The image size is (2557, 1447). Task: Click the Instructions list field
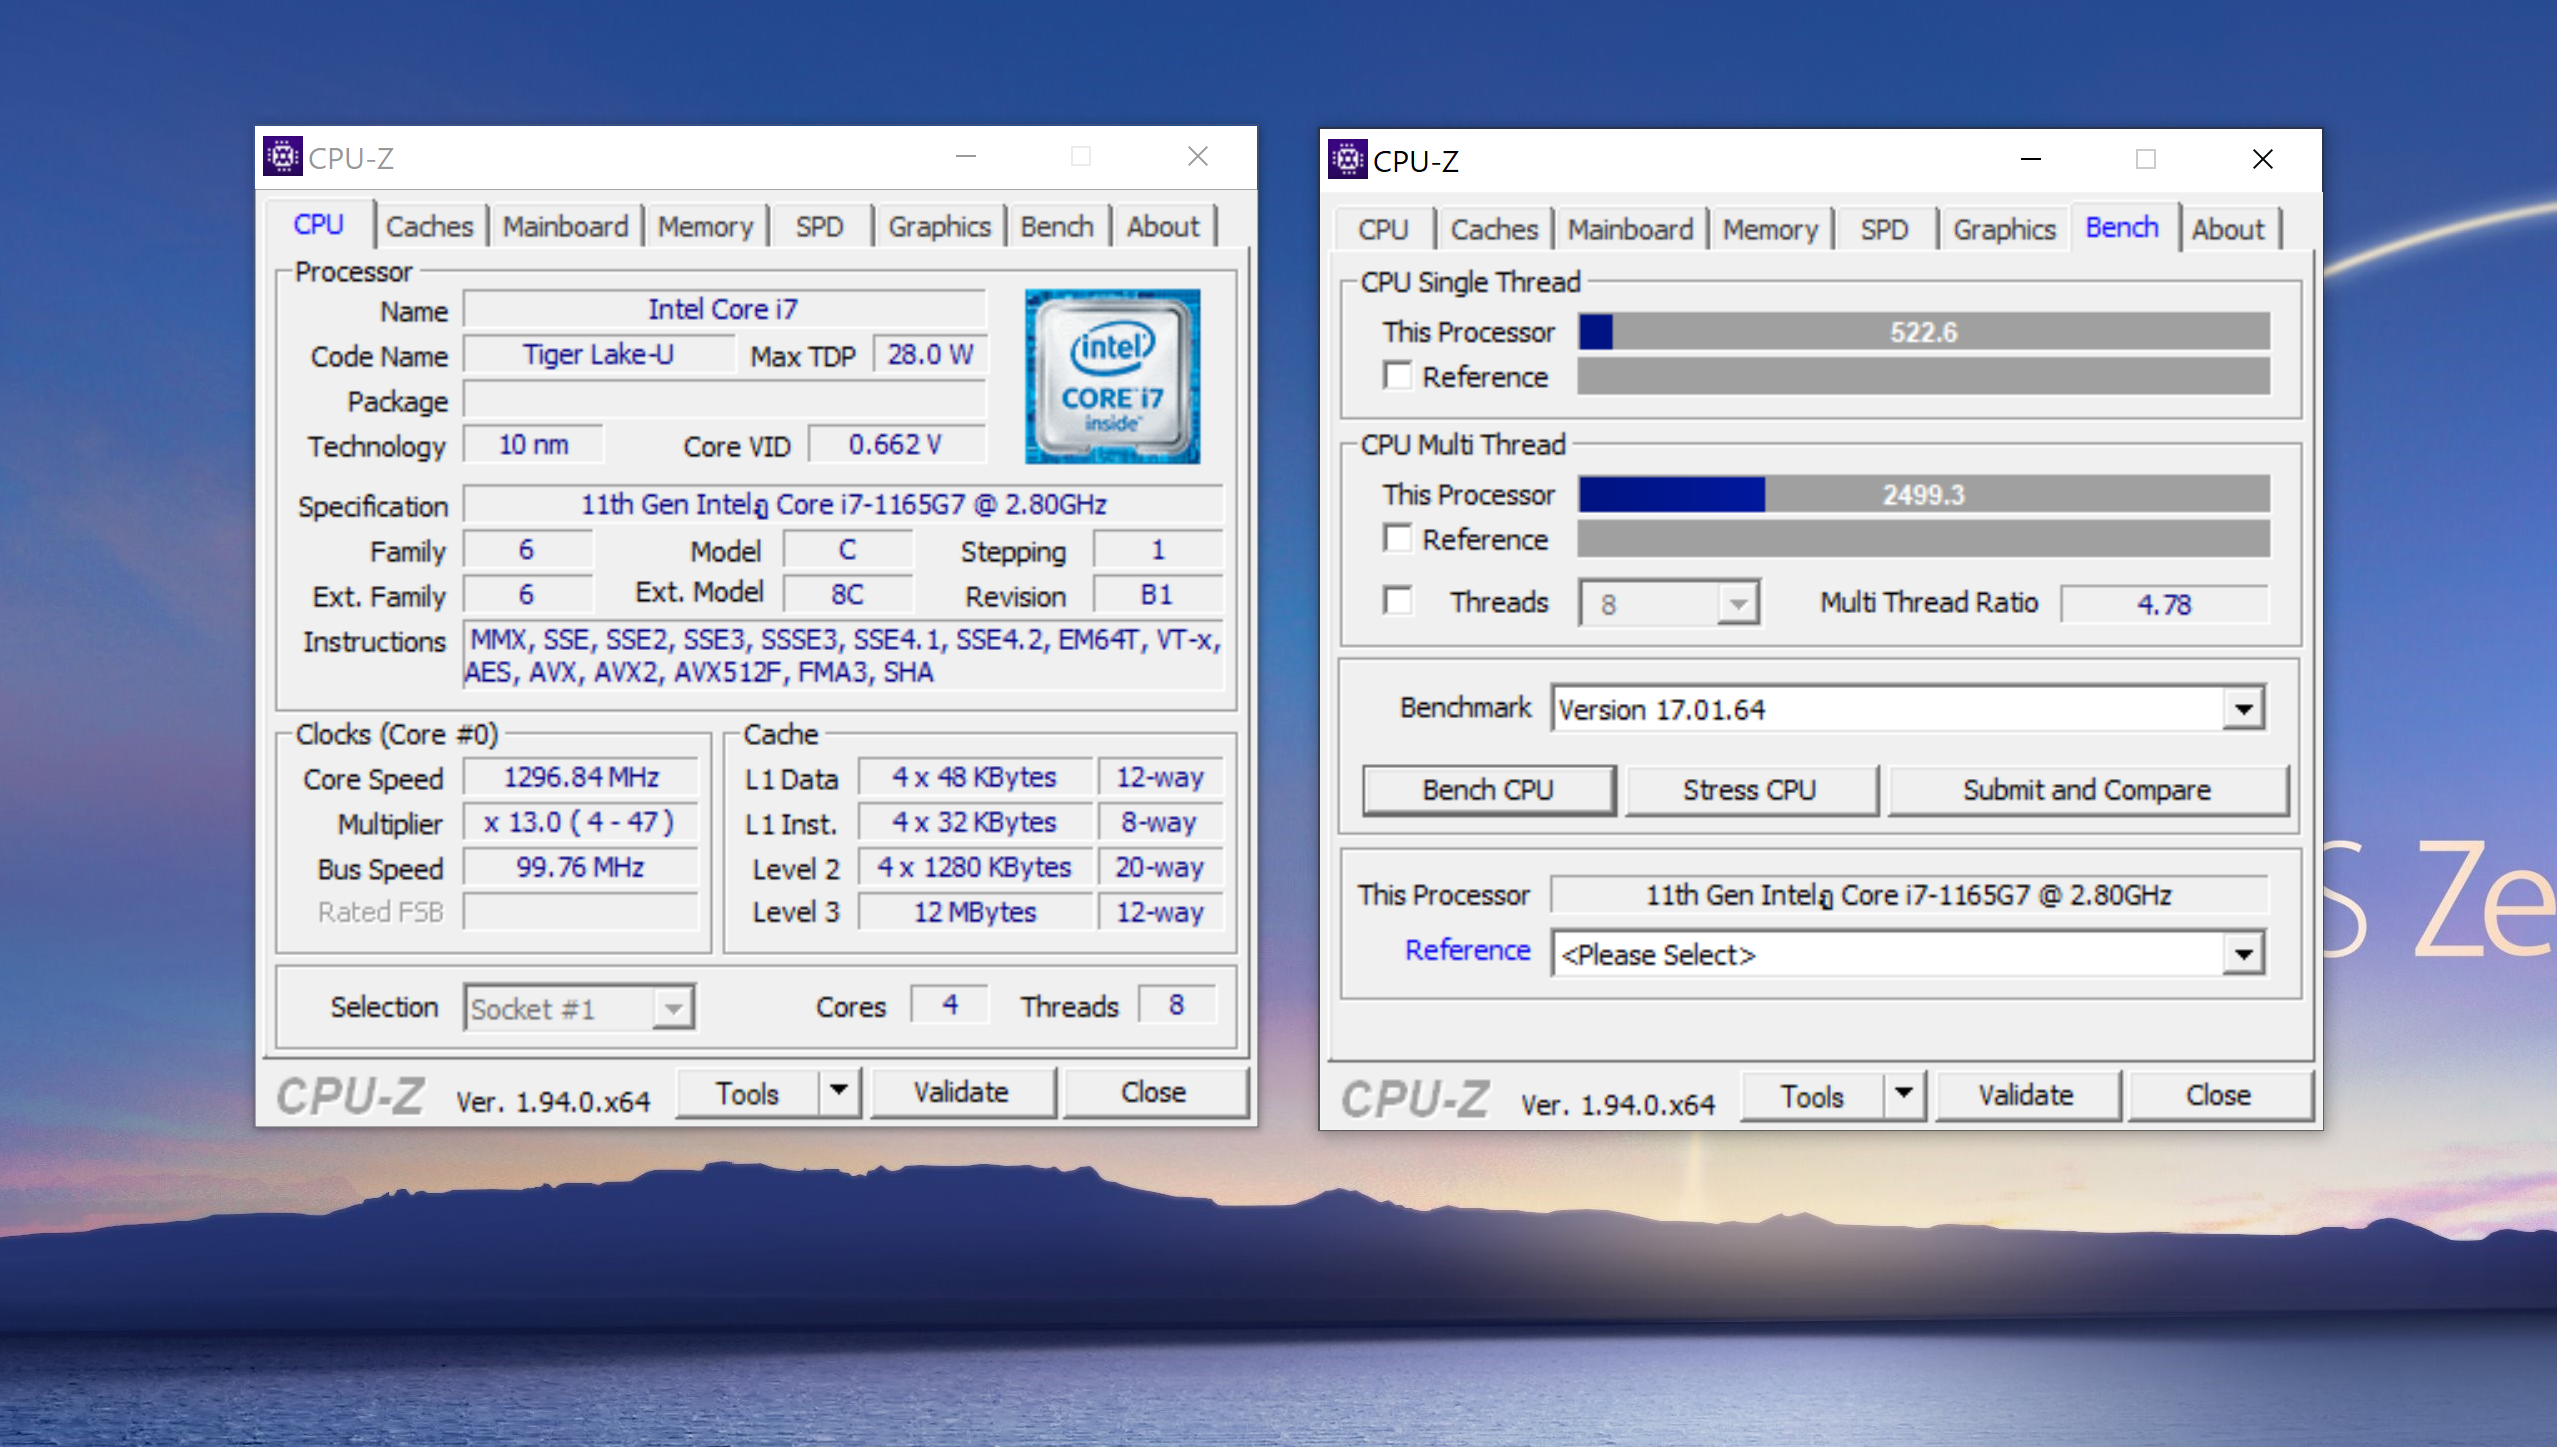(844, 655)
